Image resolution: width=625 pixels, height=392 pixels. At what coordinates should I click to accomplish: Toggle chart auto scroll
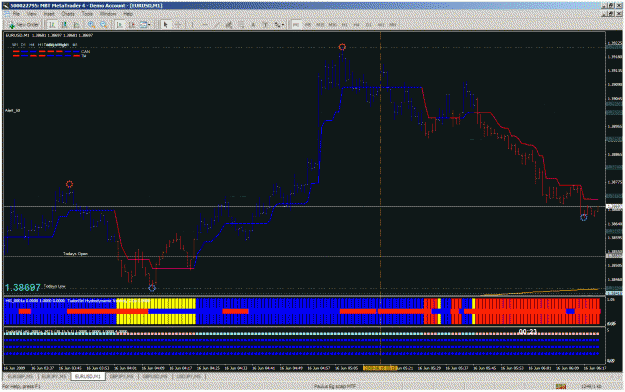(x=120, y=25)
